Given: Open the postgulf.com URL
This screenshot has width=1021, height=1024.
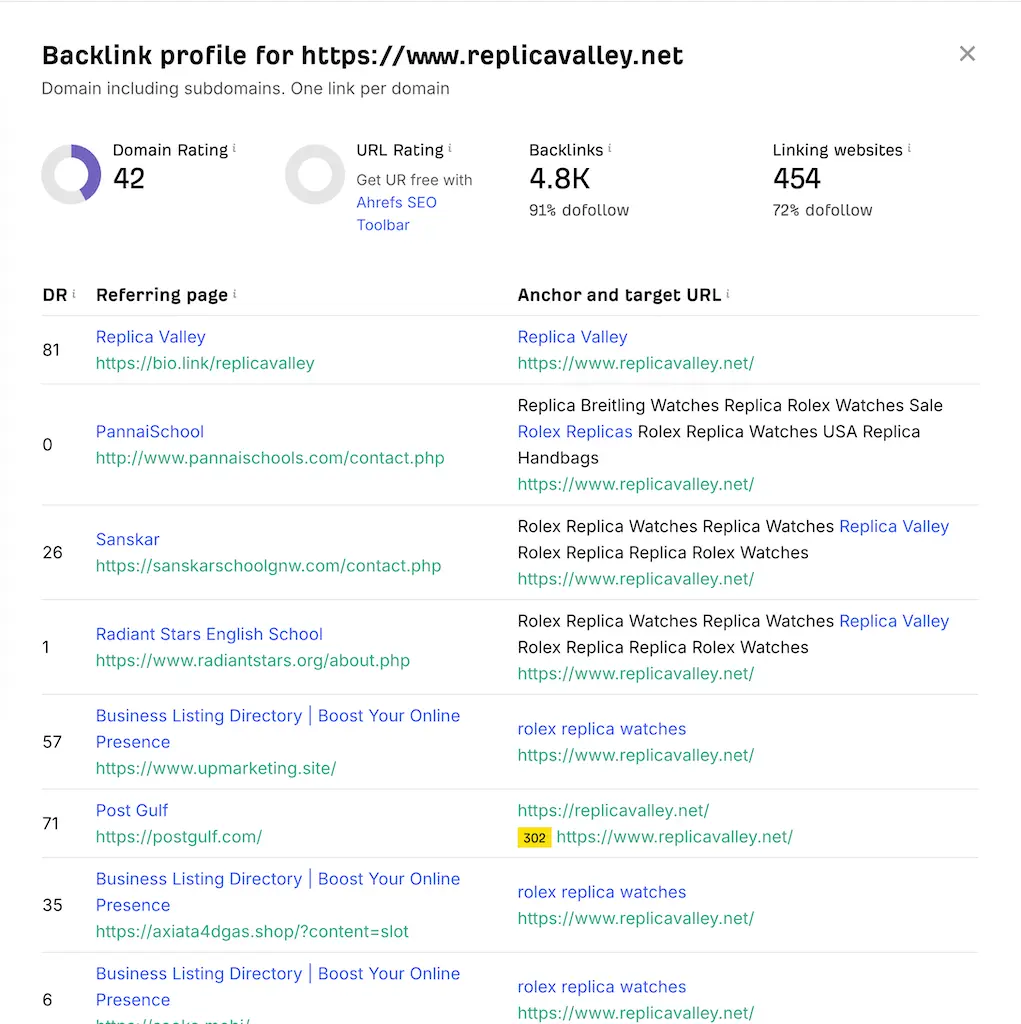Looking at the screenshot, I should pyautogui.click(x=179, y=837).
